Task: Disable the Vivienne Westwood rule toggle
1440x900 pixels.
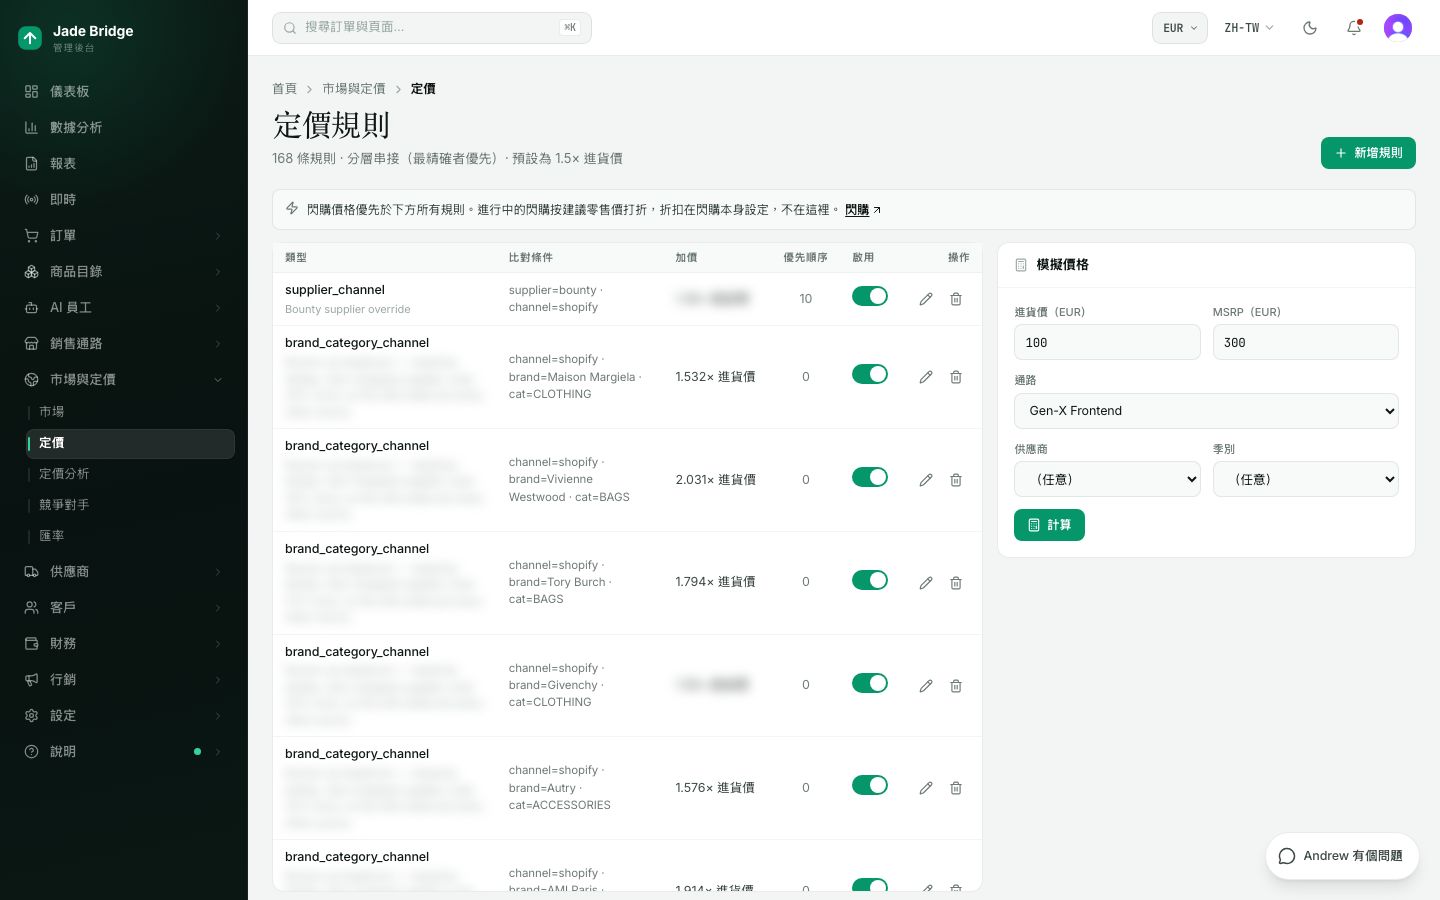Action: pyautogui.click(x=870, y=477)
